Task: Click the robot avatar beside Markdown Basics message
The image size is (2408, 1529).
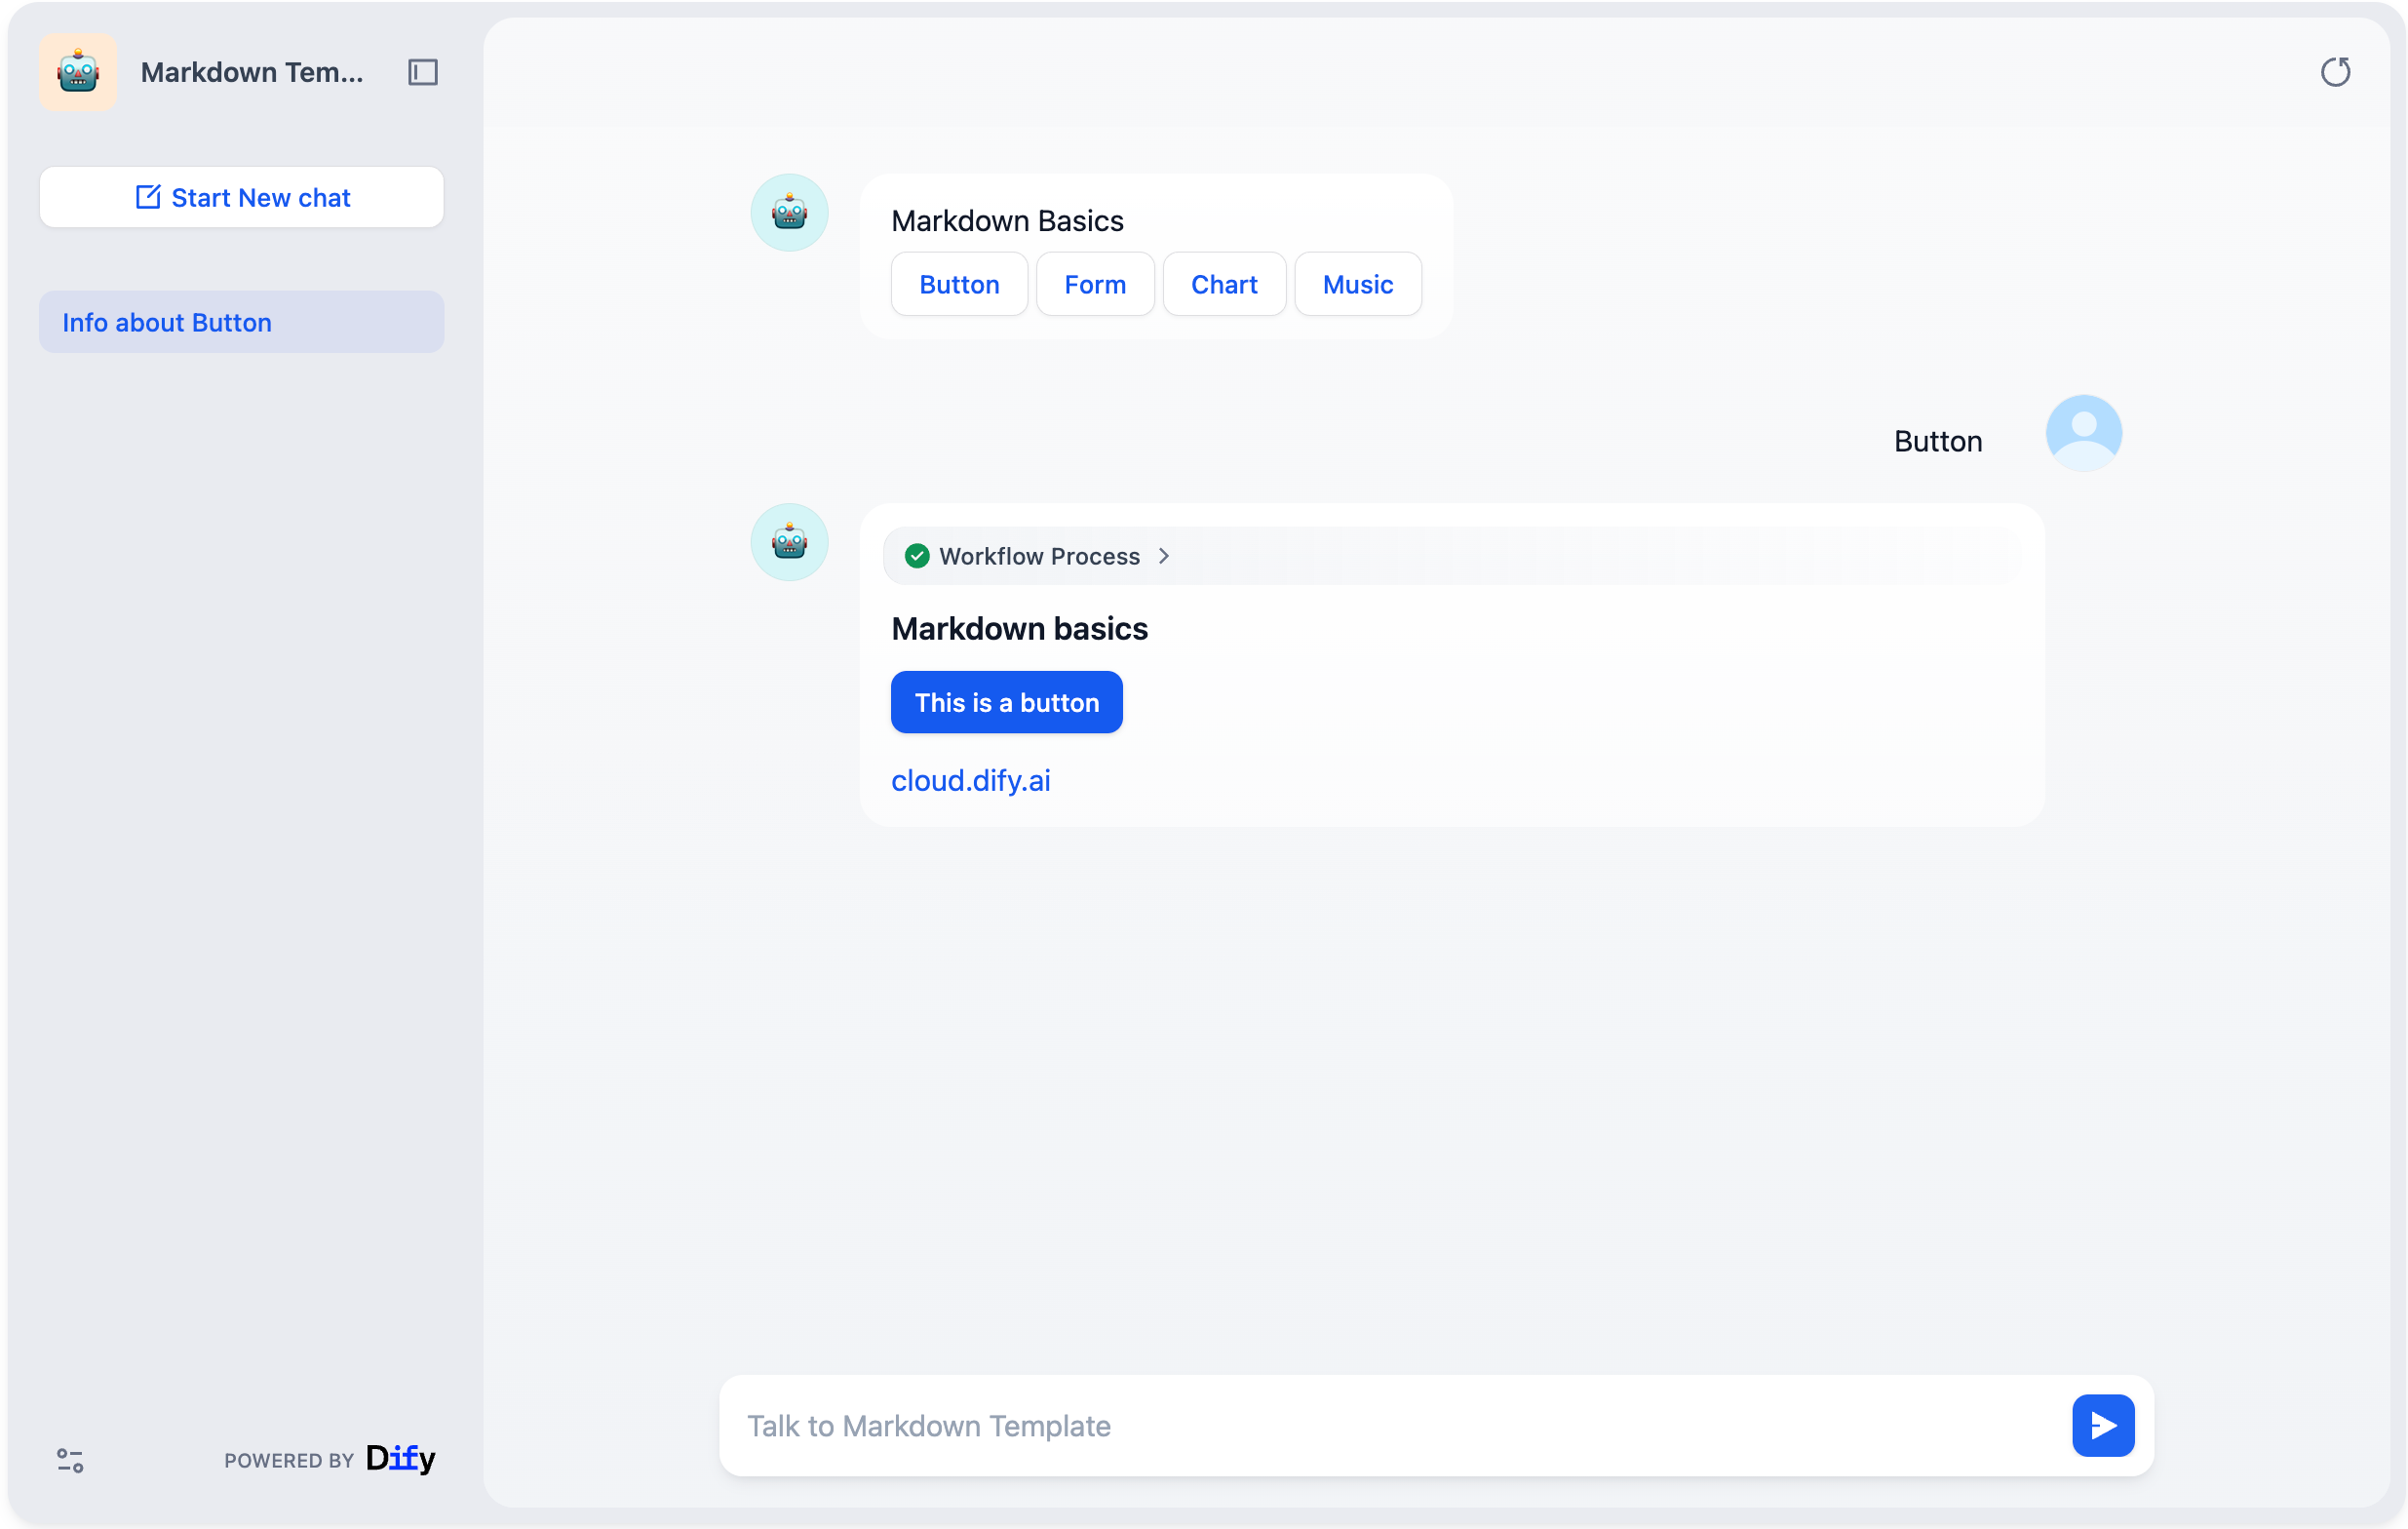Action: click(x=789, y=213)
